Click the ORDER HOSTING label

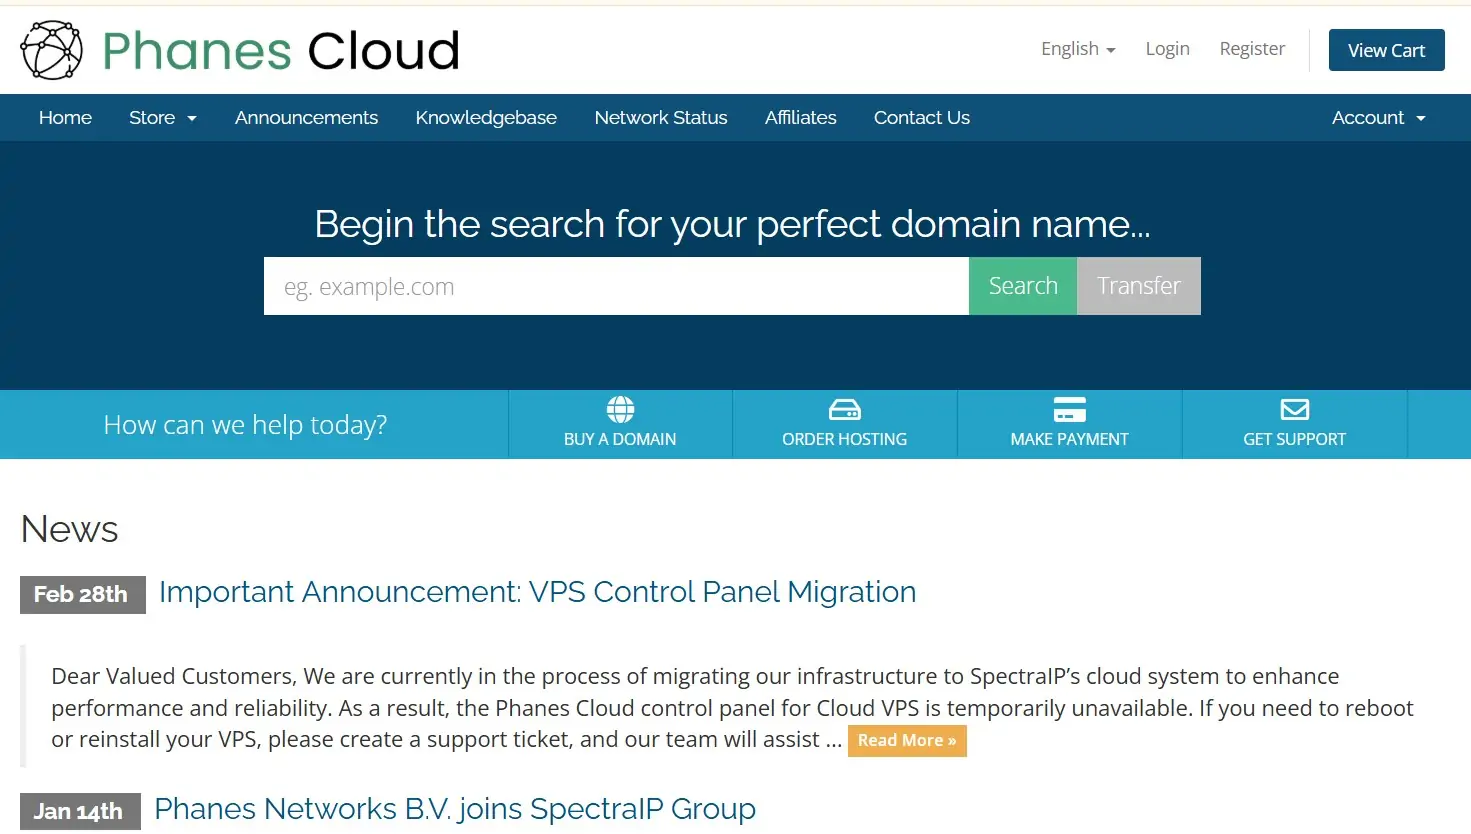click(845, 439)
